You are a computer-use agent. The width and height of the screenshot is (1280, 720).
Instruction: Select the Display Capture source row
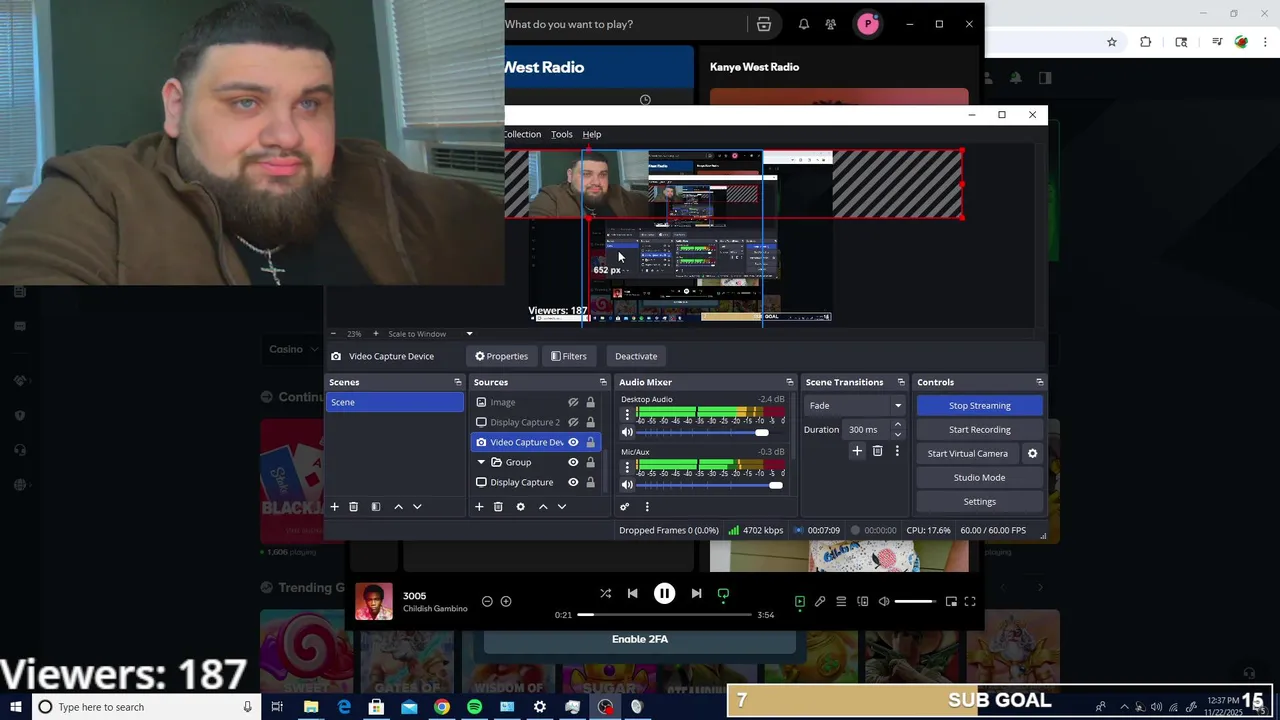click(537, 482)
